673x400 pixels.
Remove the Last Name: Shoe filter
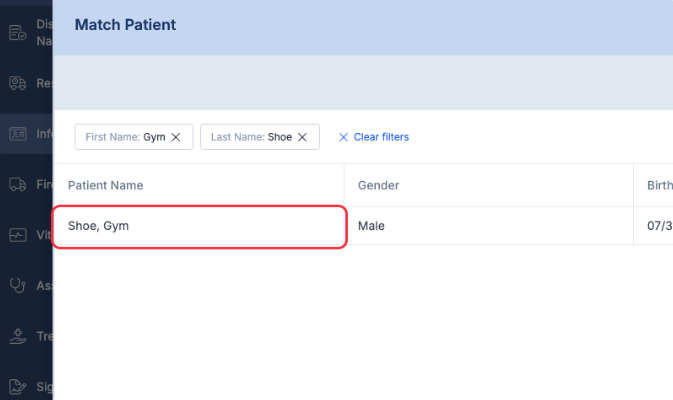(303, 137)
